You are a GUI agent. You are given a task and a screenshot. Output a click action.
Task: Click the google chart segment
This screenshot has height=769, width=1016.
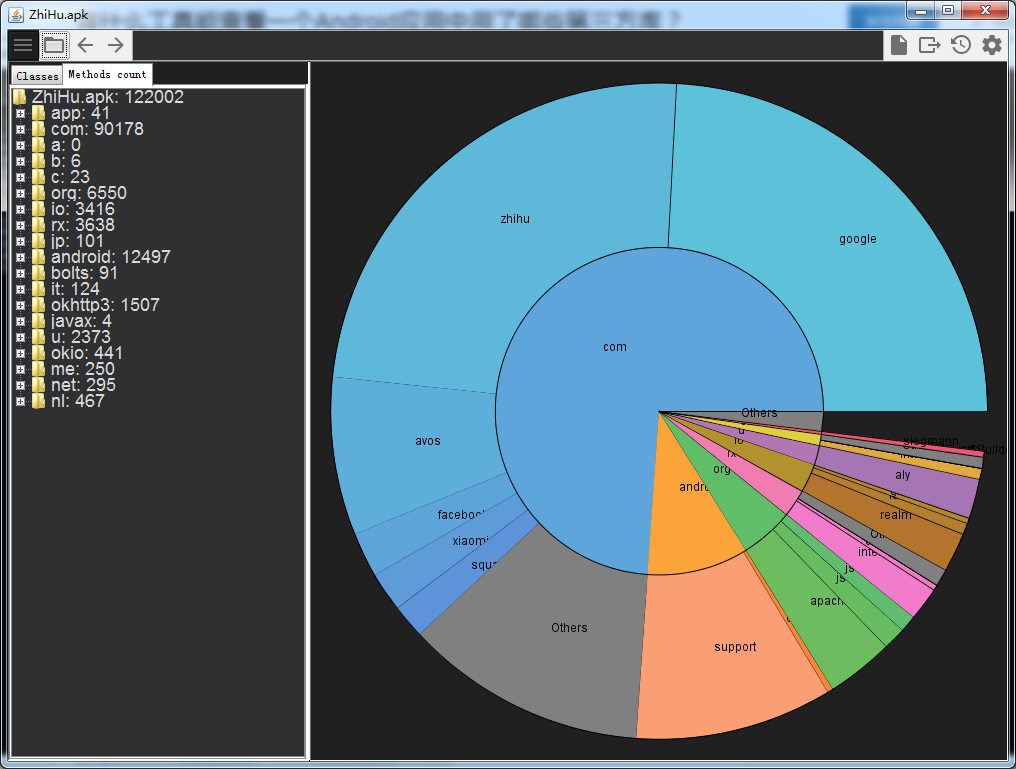[x=857, y=239]
